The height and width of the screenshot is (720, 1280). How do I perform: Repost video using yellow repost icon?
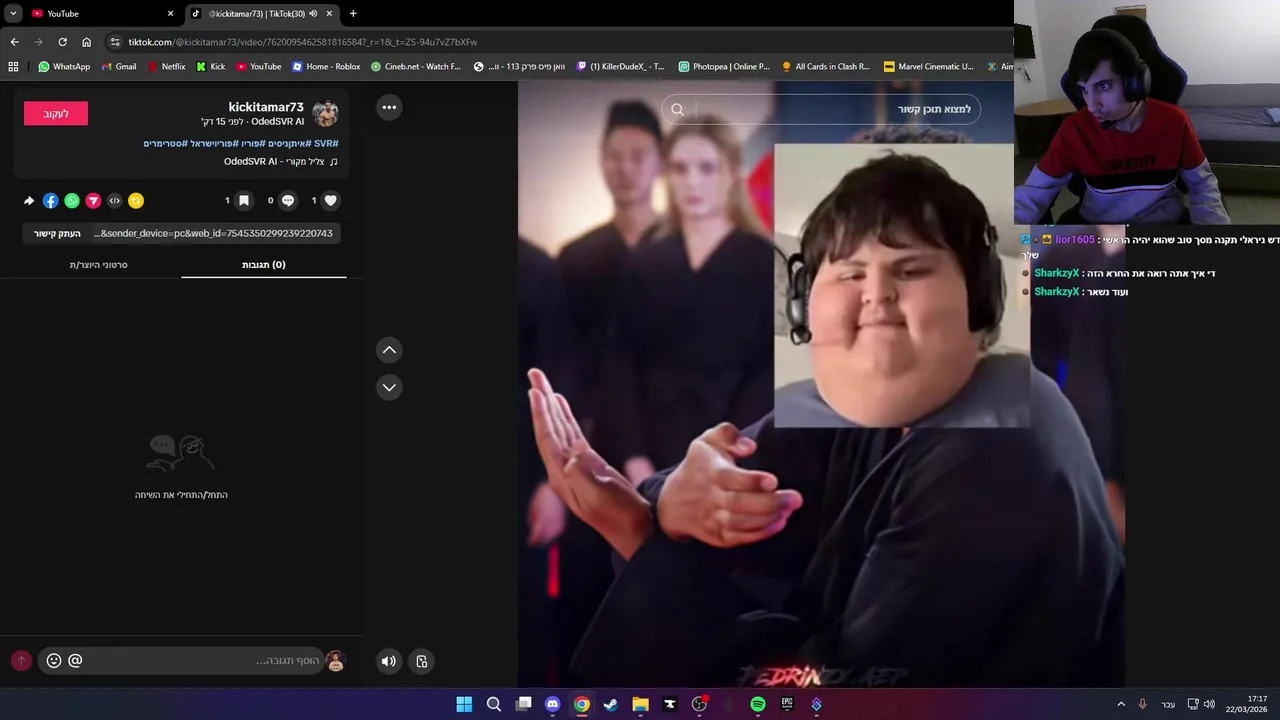click(x=136, y=201)
